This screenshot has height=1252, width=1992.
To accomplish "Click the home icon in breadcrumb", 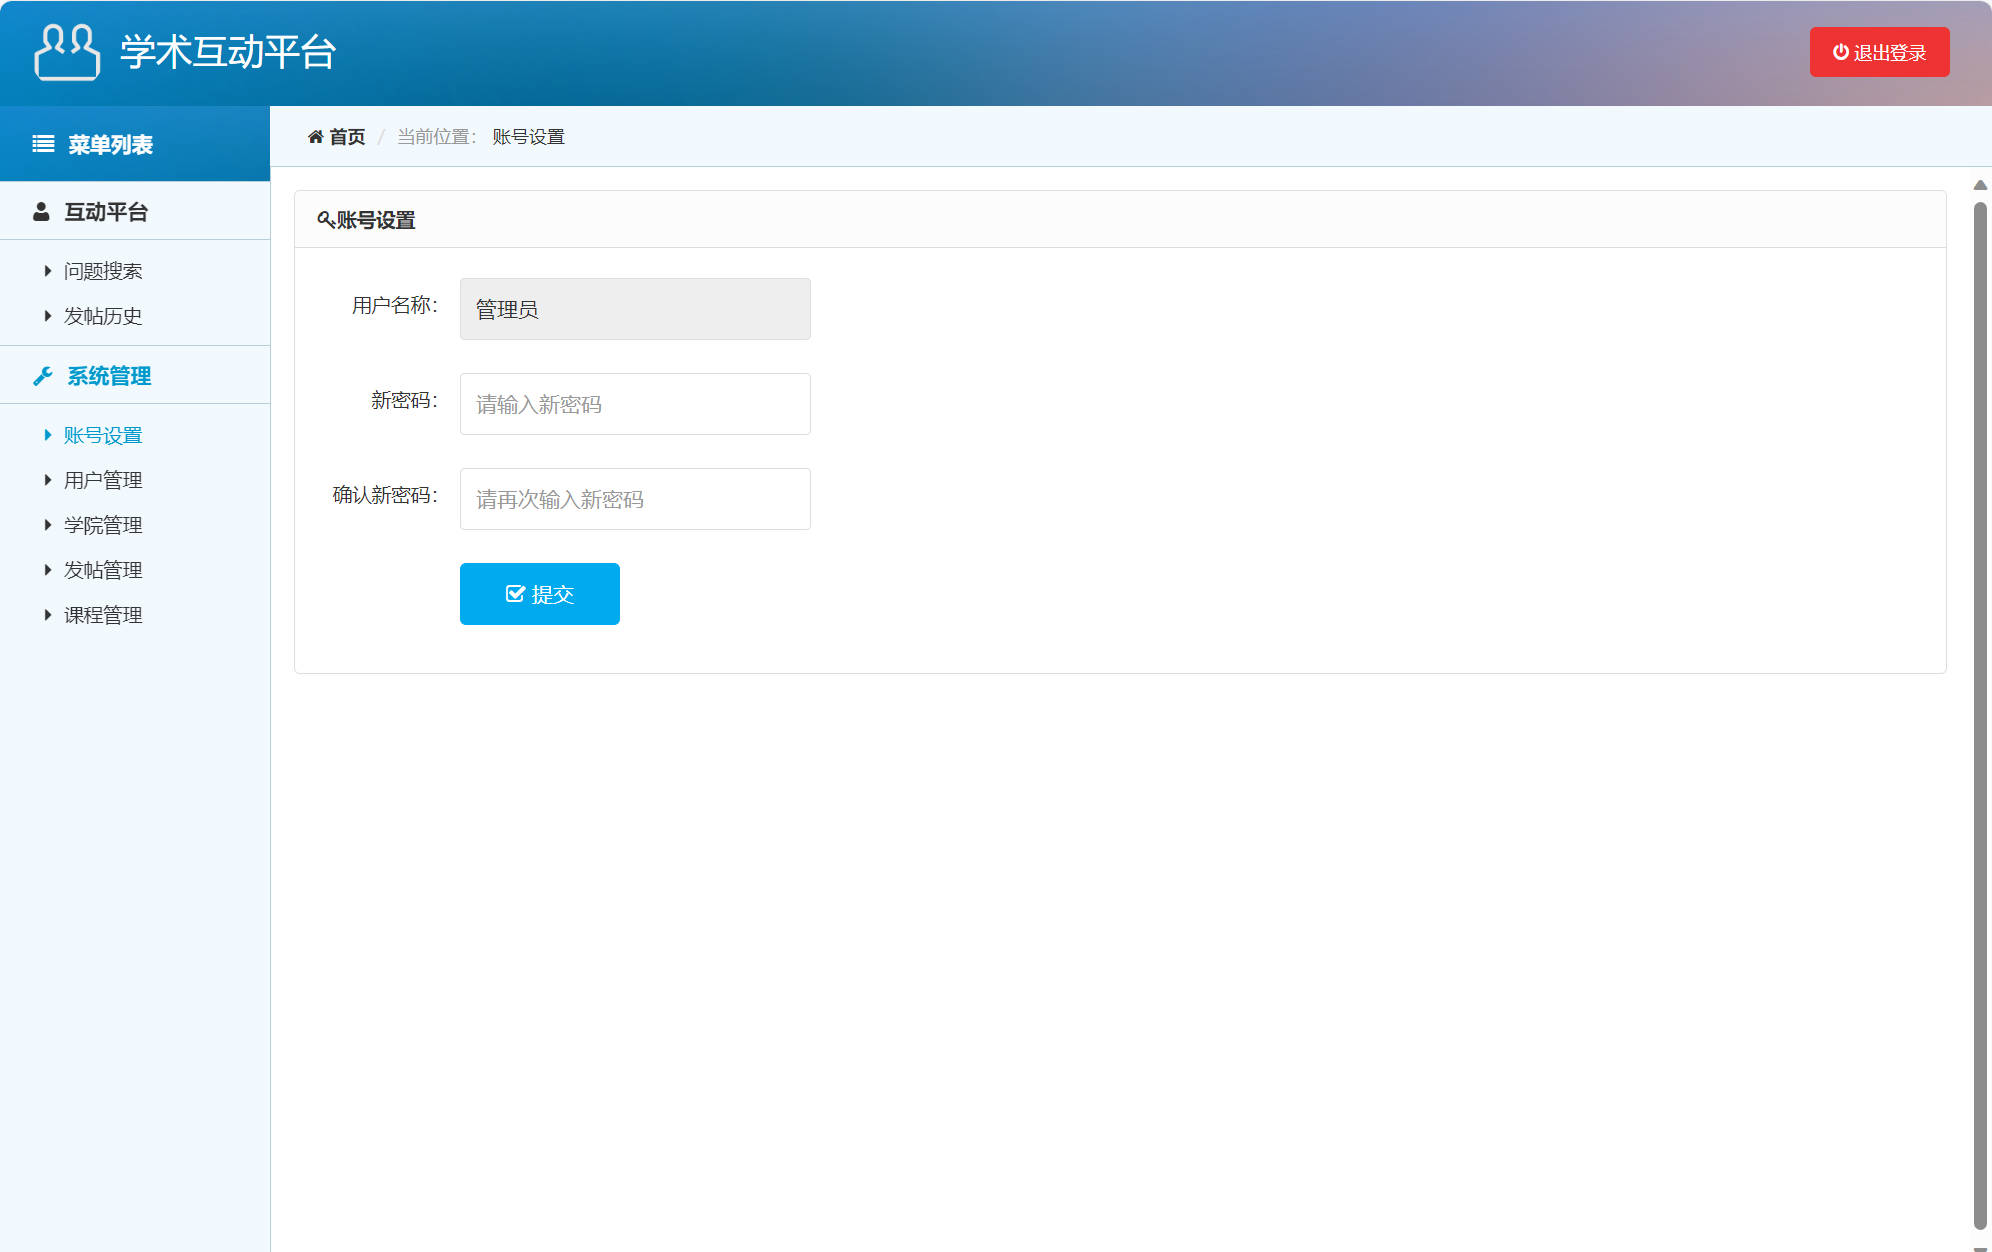I will [315, 136].
